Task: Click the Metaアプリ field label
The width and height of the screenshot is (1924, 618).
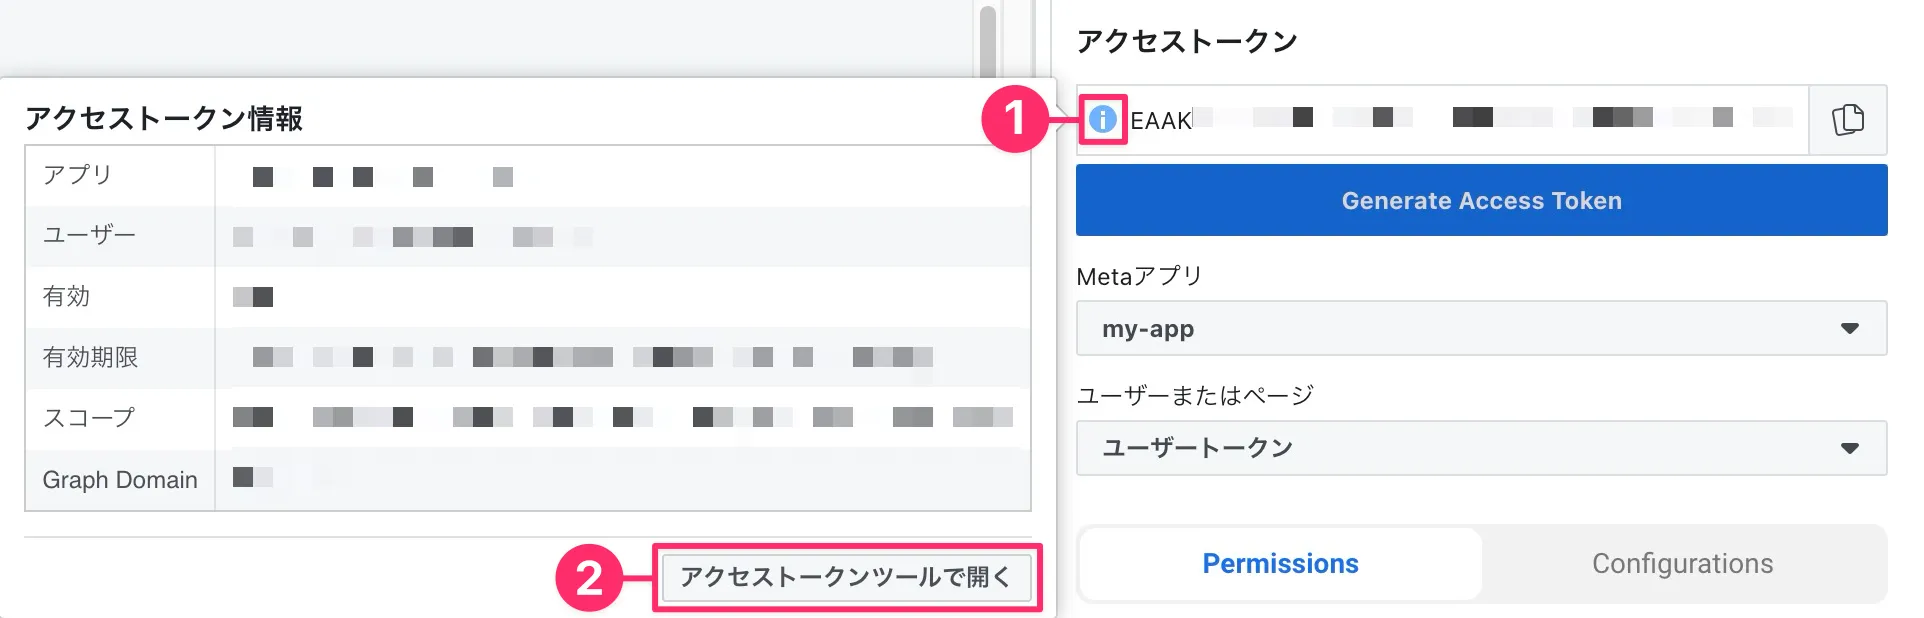Action: [1139, 277]
